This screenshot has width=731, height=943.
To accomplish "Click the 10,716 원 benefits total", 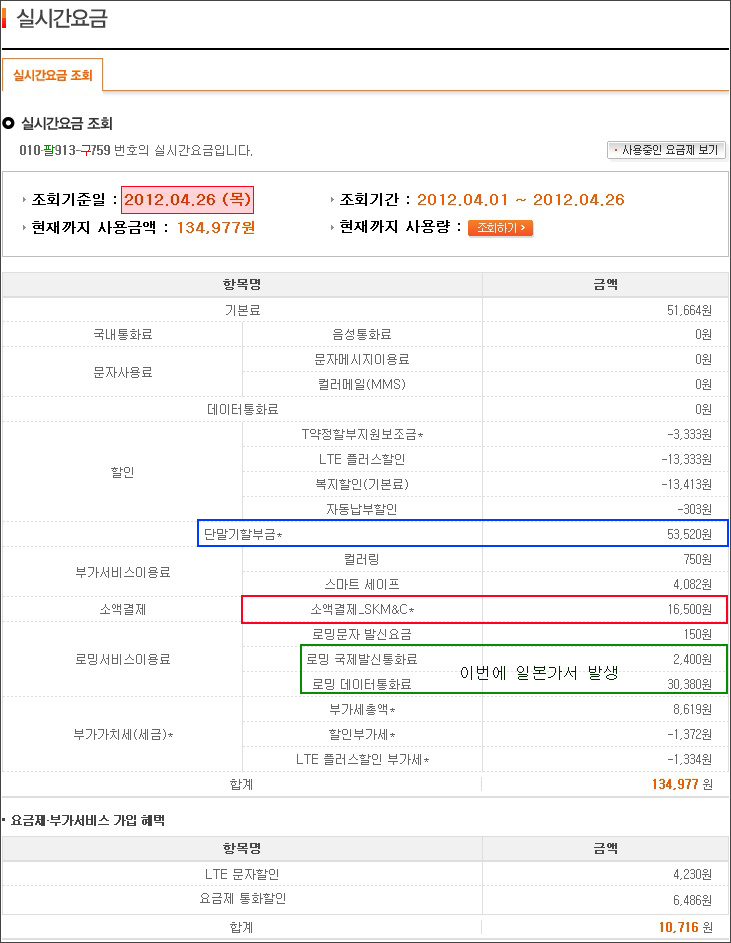I will point(684,927).
